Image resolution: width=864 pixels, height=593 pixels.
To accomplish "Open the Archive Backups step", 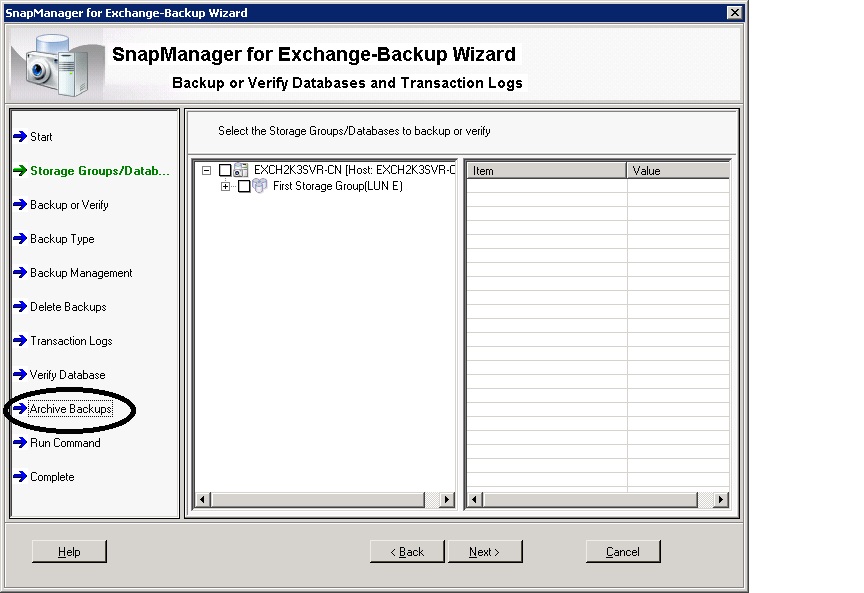I will click(71, 409).
